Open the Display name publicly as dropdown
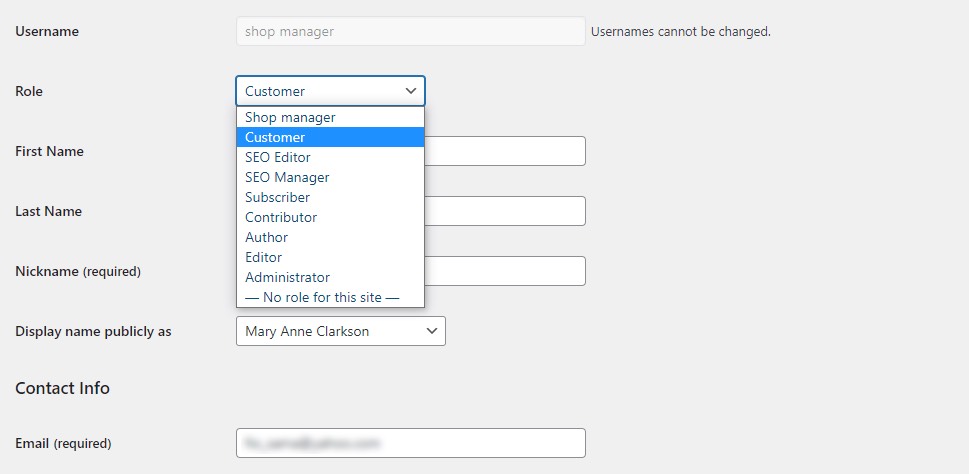Screen dimensions: 969x474 click(341, 331)
